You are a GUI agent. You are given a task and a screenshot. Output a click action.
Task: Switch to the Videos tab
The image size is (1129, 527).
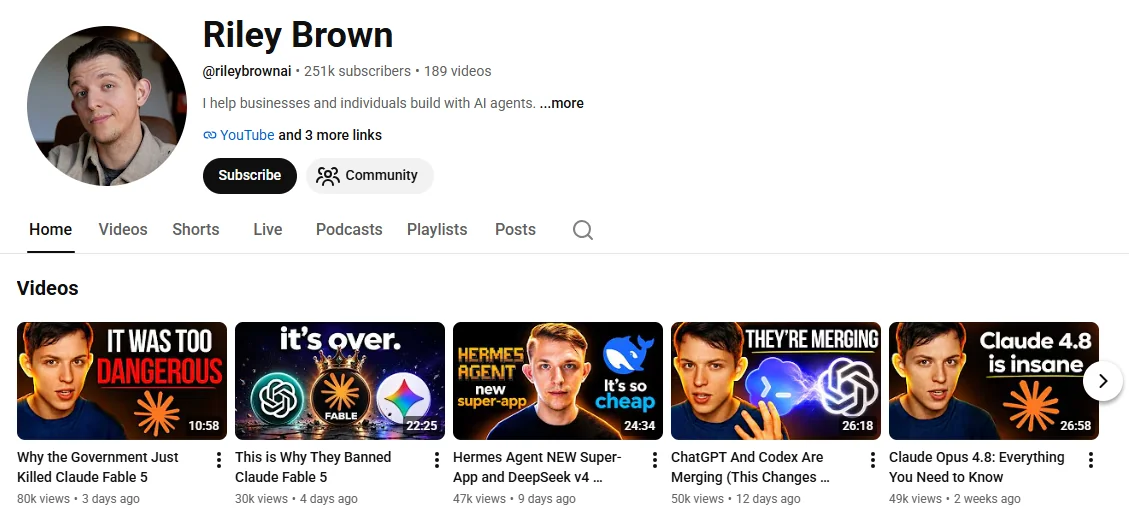point(123,230)
